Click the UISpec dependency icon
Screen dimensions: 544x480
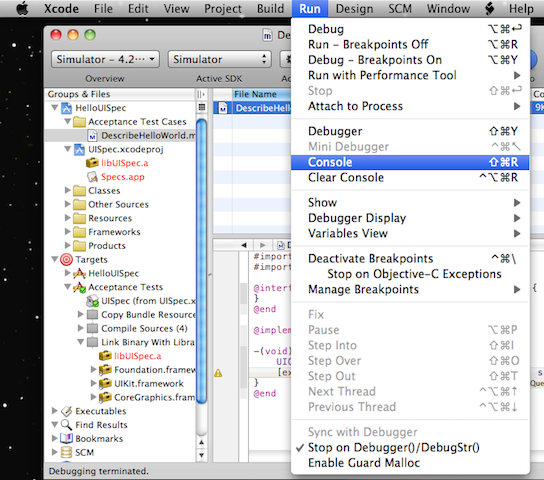point(93,301)
